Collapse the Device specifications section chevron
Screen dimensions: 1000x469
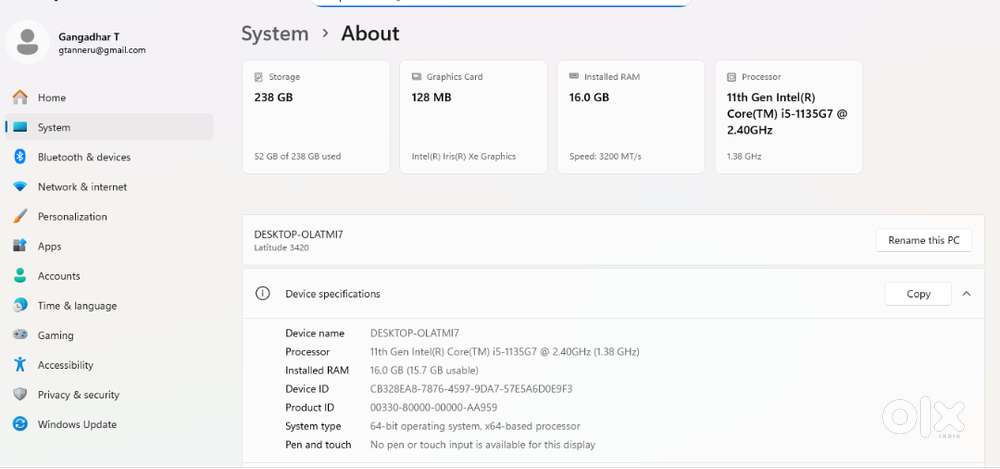pos(966,294)
